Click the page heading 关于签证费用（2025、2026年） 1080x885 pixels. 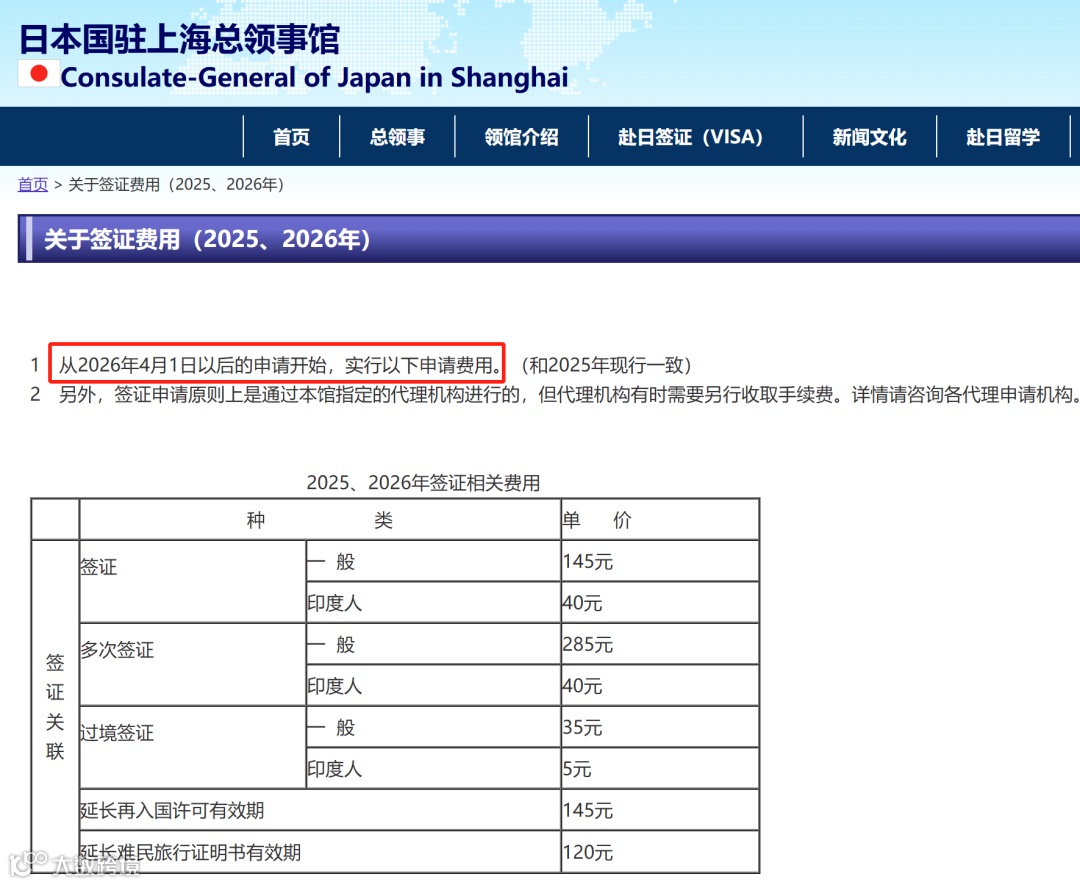[x=207, y=239]
